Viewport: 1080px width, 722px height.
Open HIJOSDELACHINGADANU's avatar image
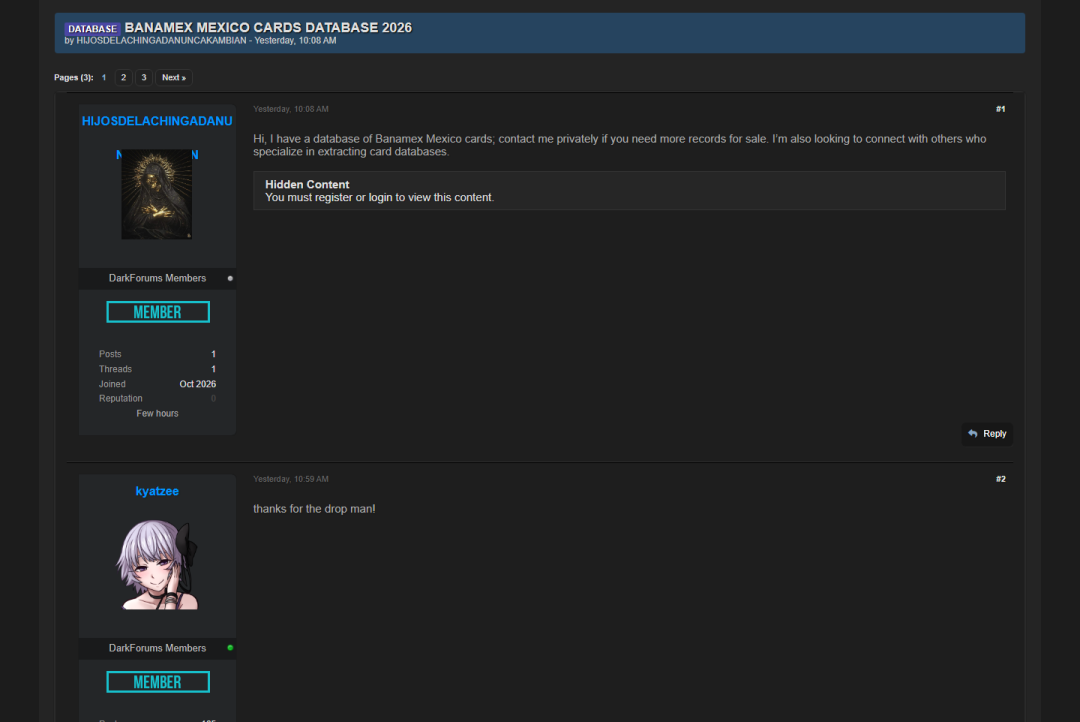[x=157, y=194]
